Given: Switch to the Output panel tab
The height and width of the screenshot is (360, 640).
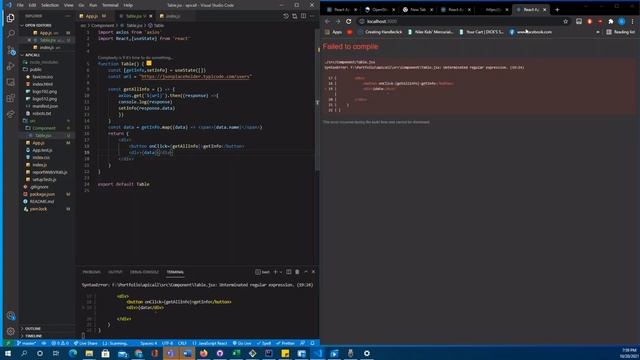Looking at the screenshot, I should point(115,272).
